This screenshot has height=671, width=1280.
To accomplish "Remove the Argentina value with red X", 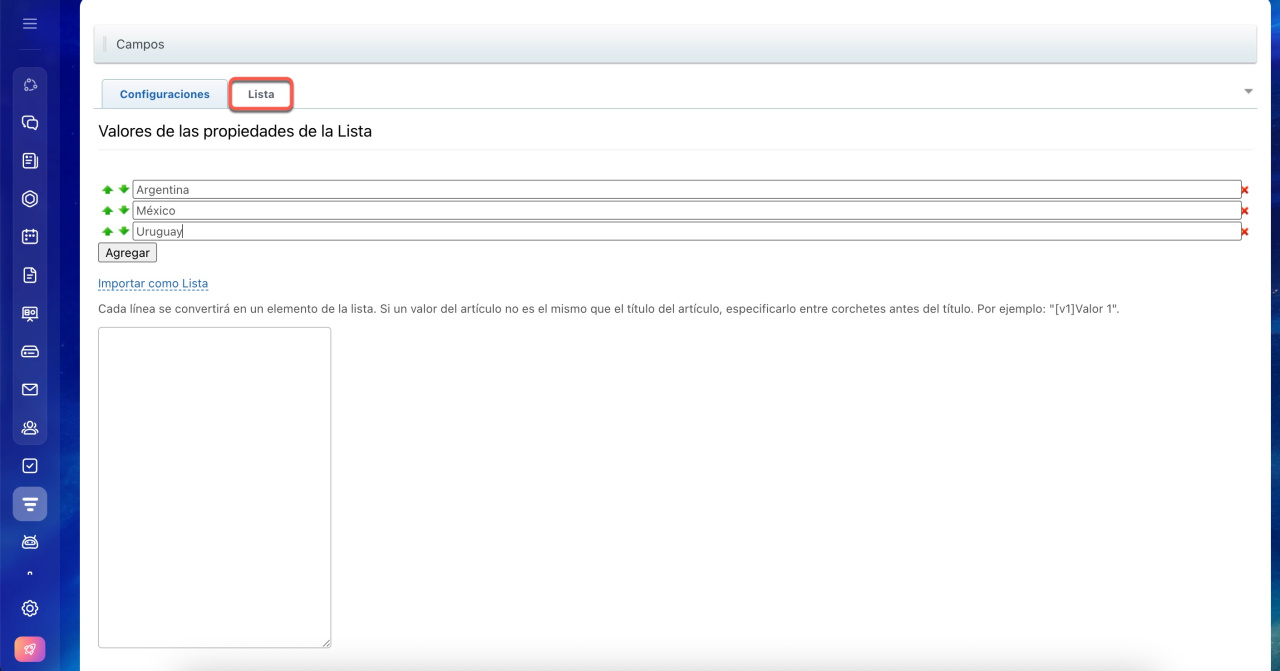I will 1245,190.
